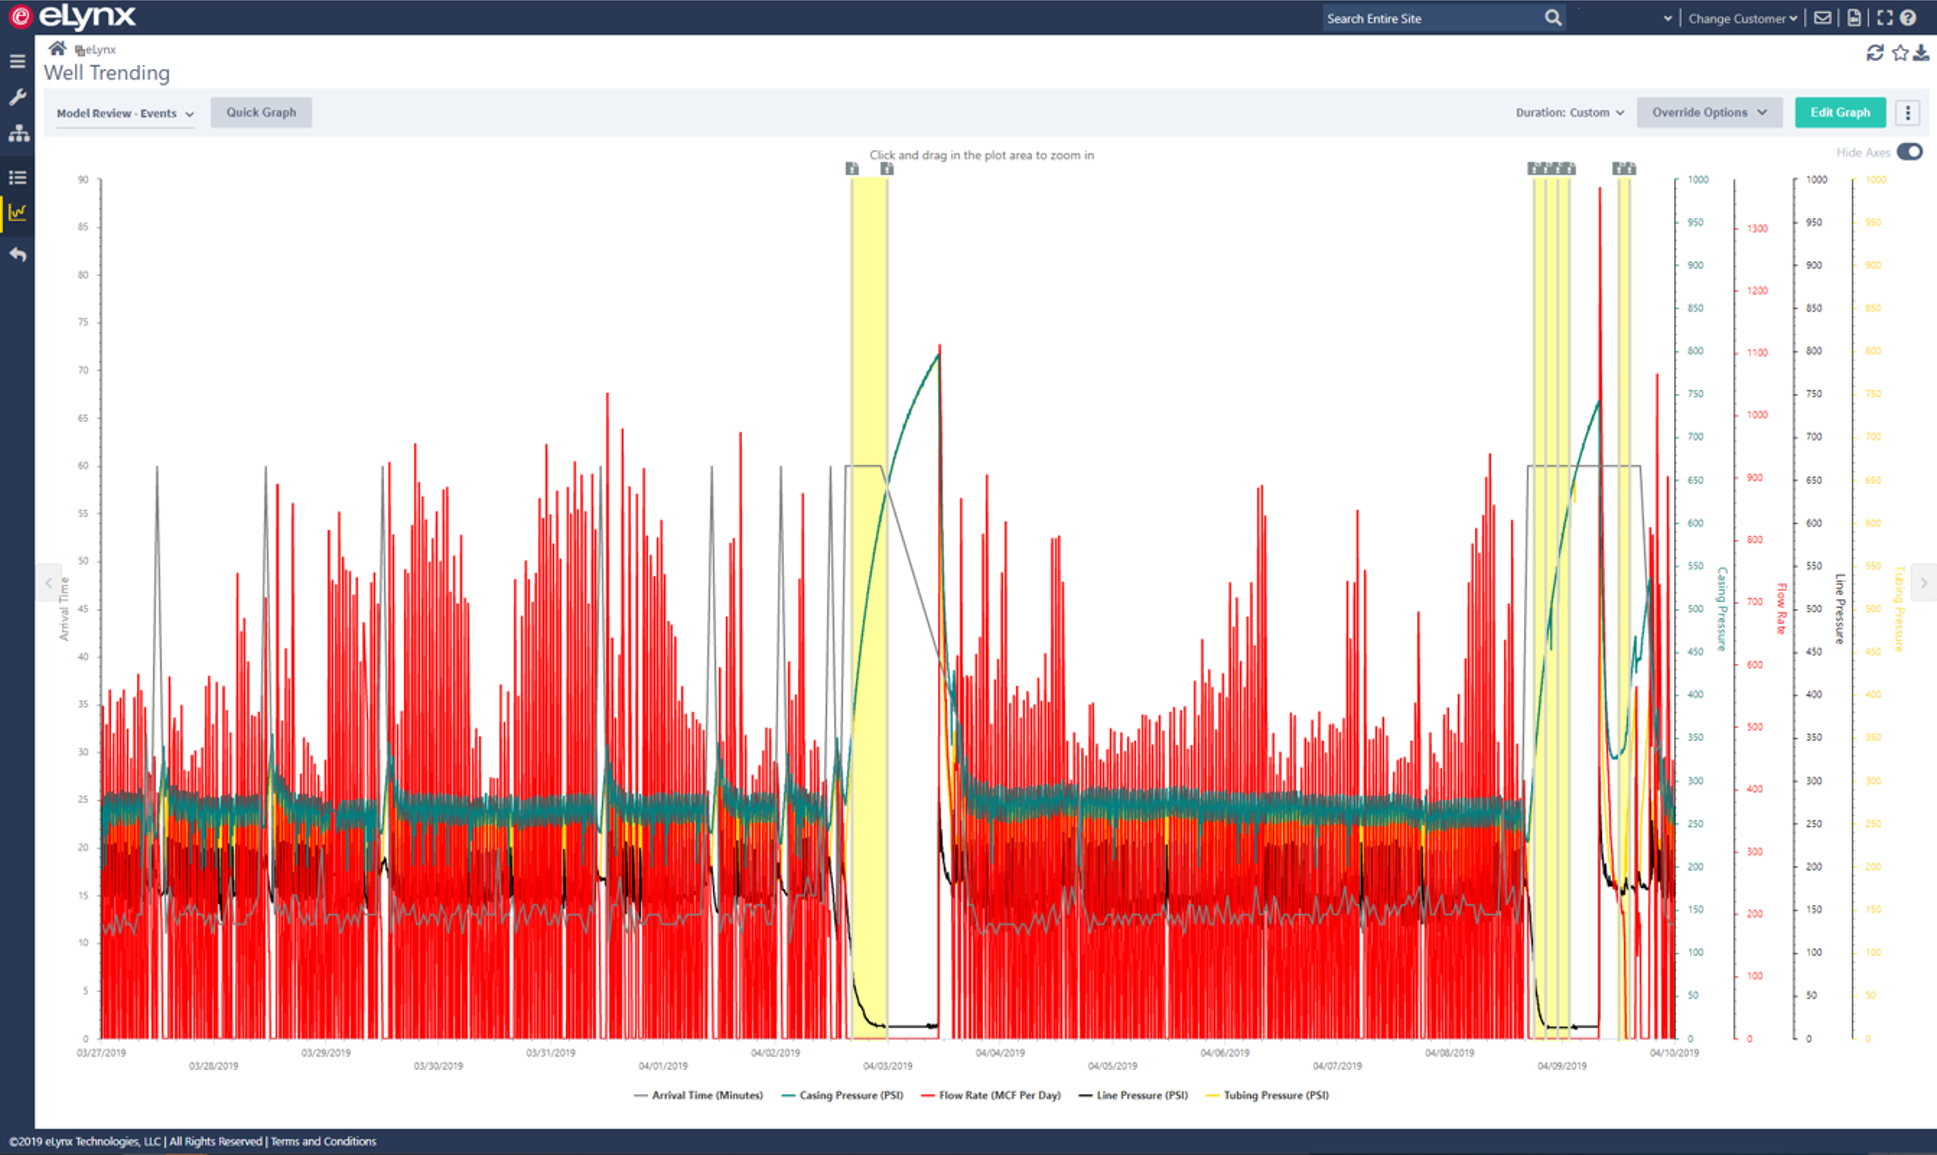The height and width of the screenshot is (1155, 1937).
Task: Open the Terms and Conditions link
Action: (323, 1141)
